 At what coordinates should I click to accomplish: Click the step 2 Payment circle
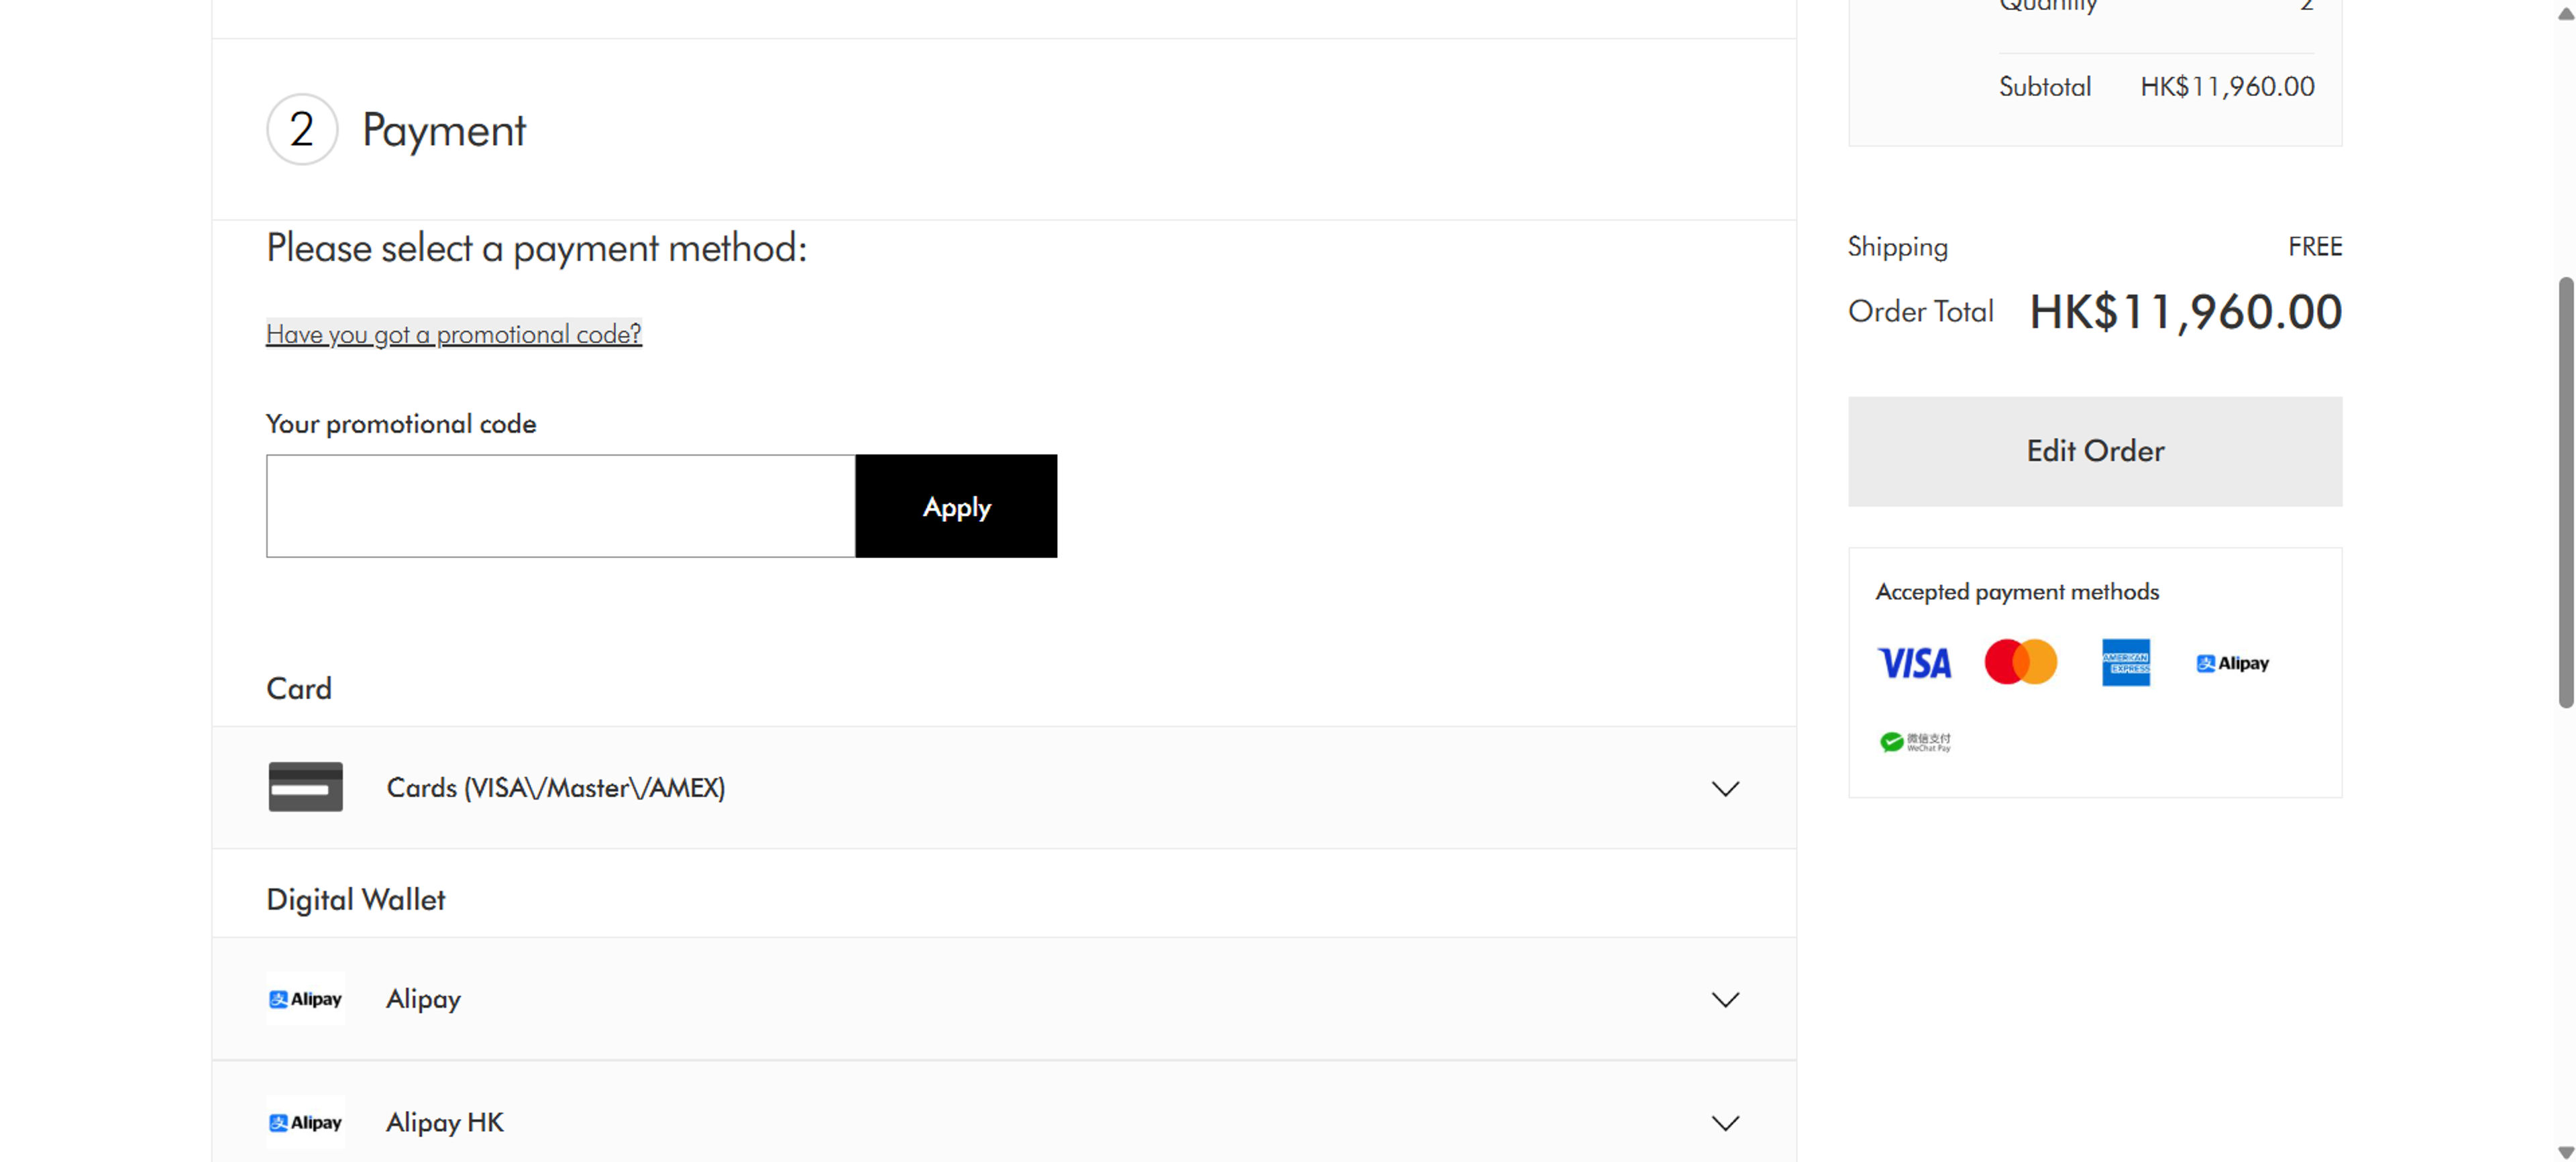[302, 130]
